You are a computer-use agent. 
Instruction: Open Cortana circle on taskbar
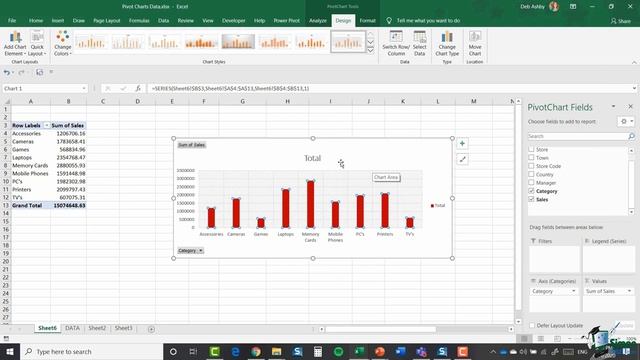173,351
